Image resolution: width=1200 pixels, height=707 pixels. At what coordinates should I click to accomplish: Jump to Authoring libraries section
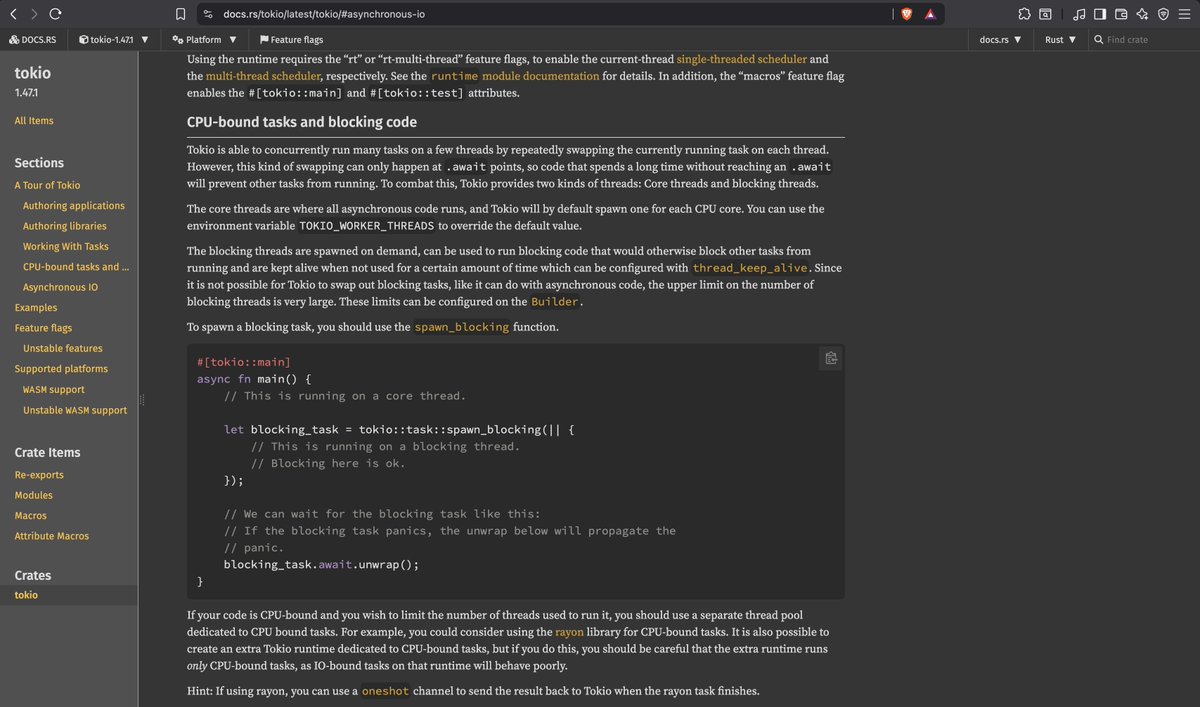tap(65, 226)
